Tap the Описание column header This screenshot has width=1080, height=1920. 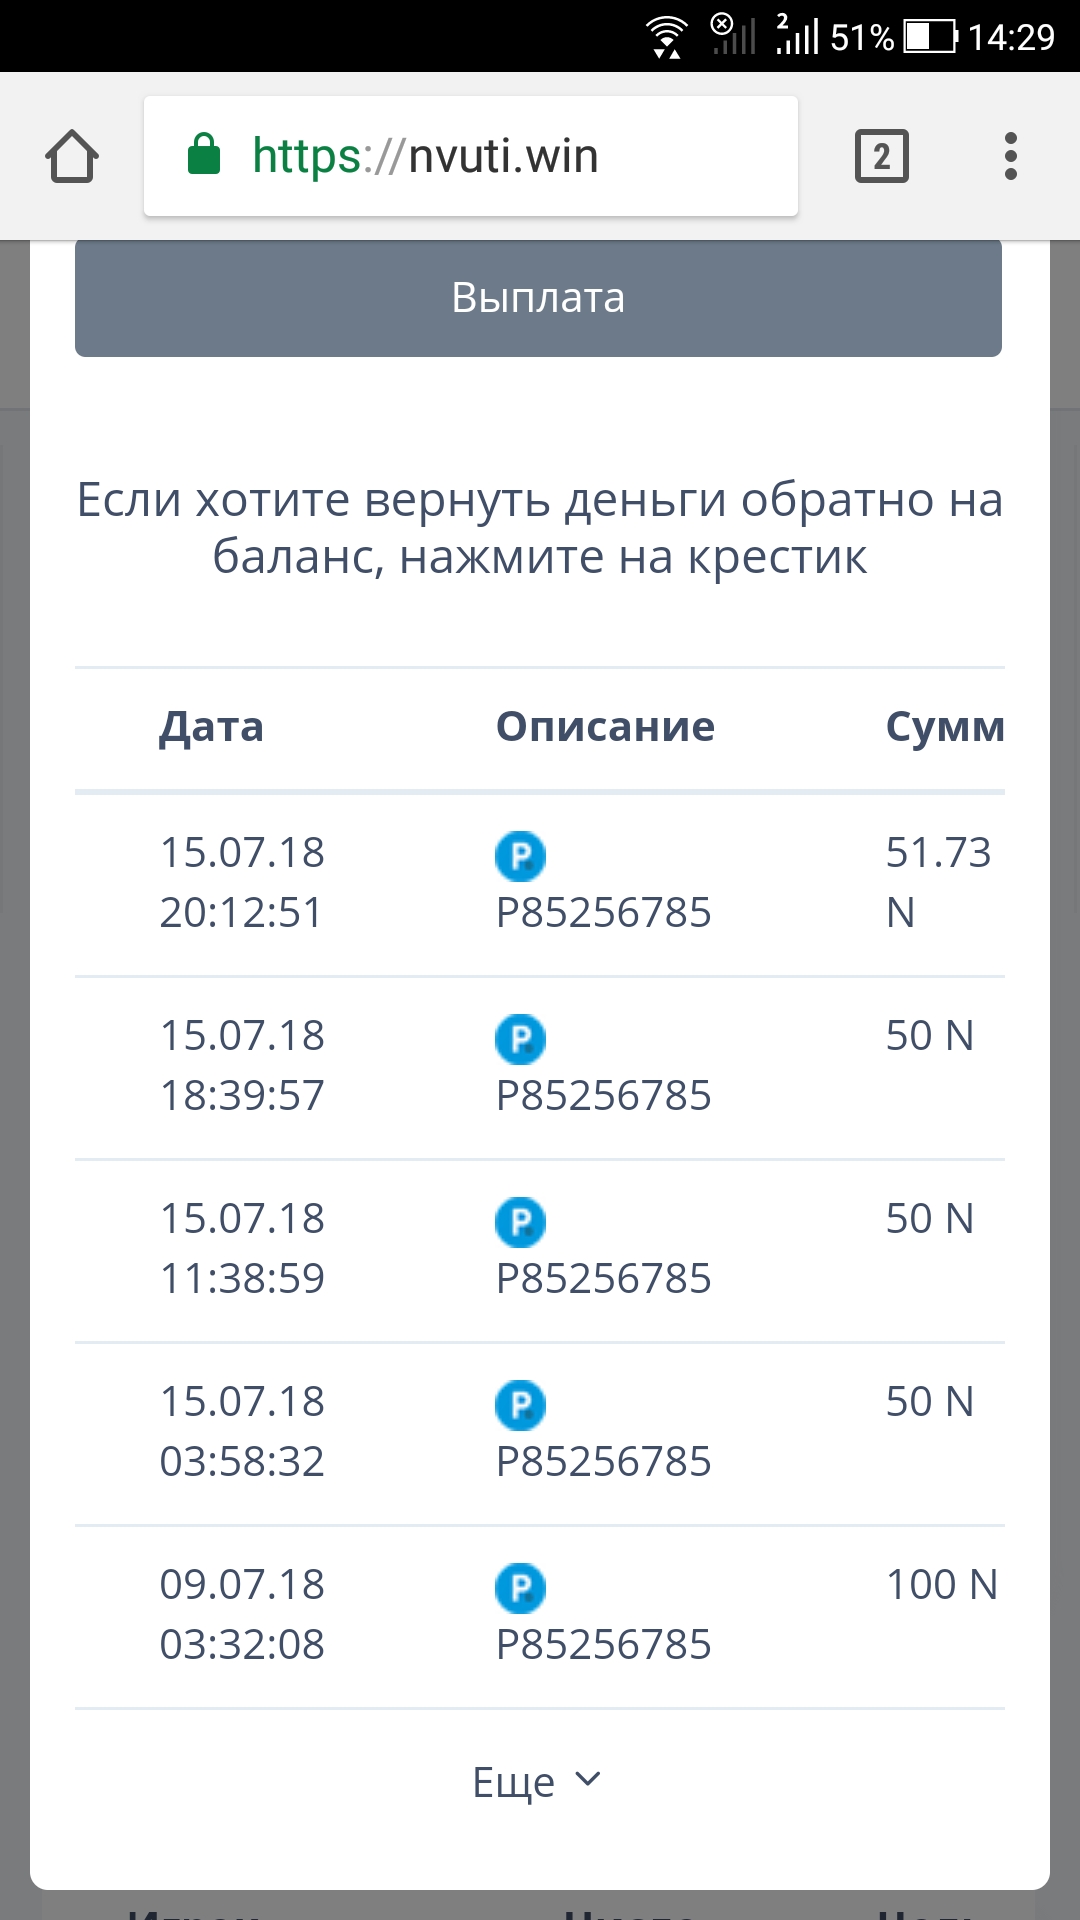point(605,727)
